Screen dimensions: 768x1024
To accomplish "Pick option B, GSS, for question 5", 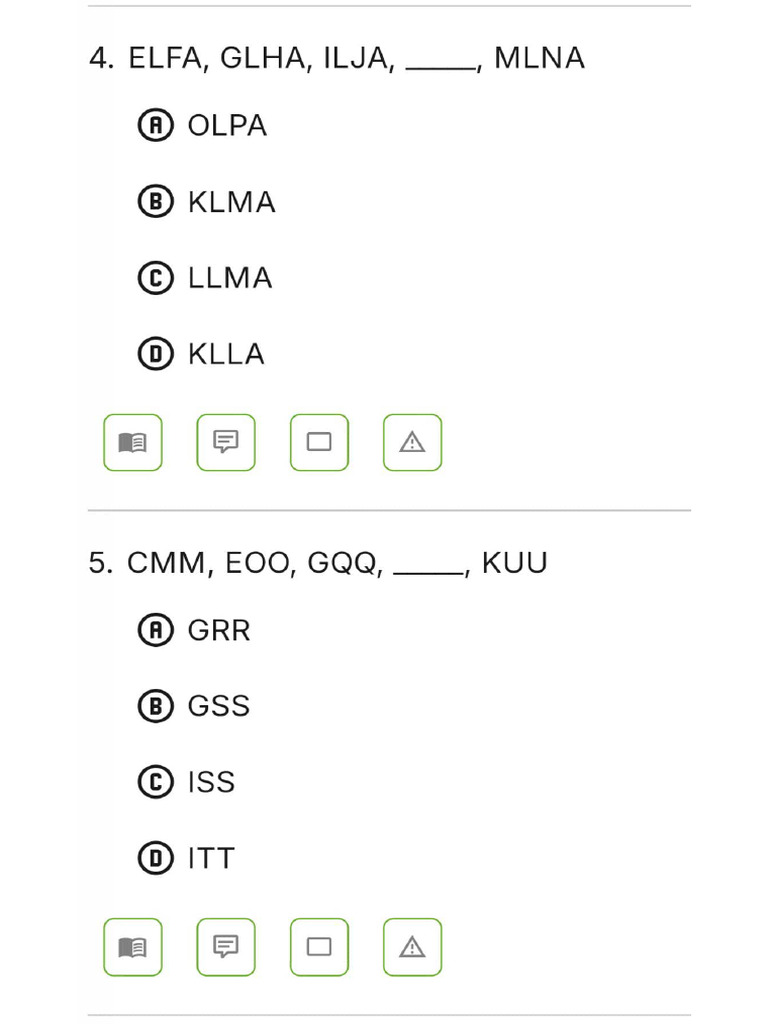I will [x=155, y=706].
